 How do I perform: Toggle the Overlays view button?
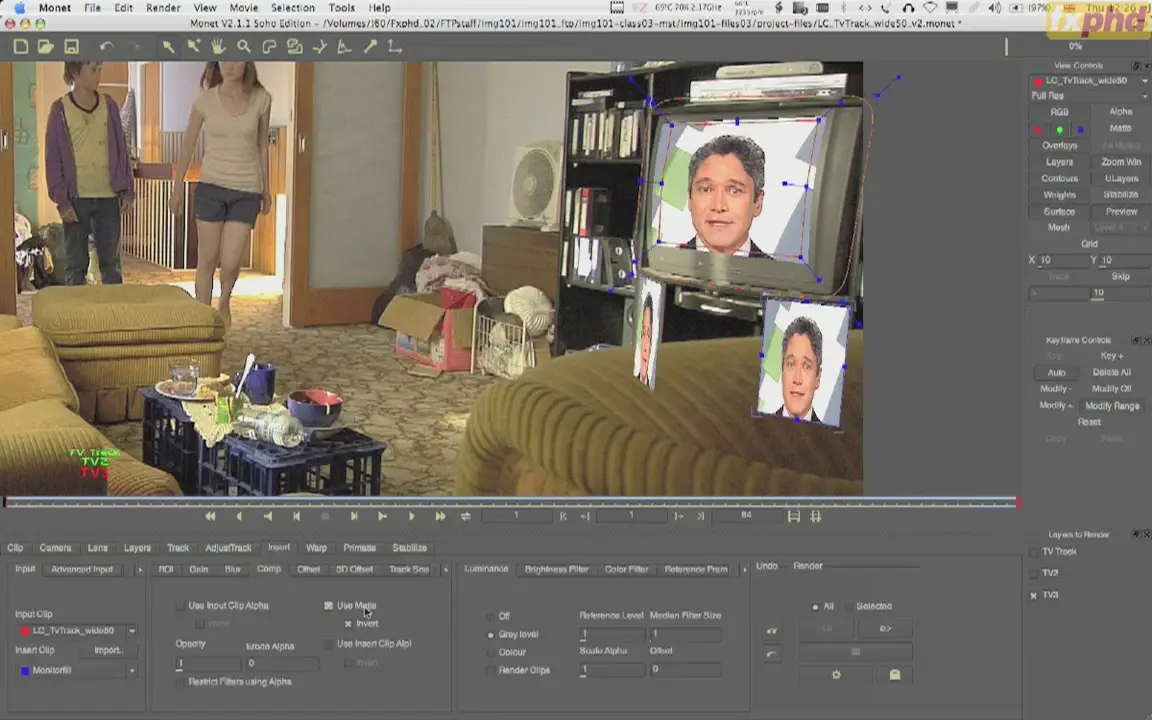click(x=1059, y=145)
